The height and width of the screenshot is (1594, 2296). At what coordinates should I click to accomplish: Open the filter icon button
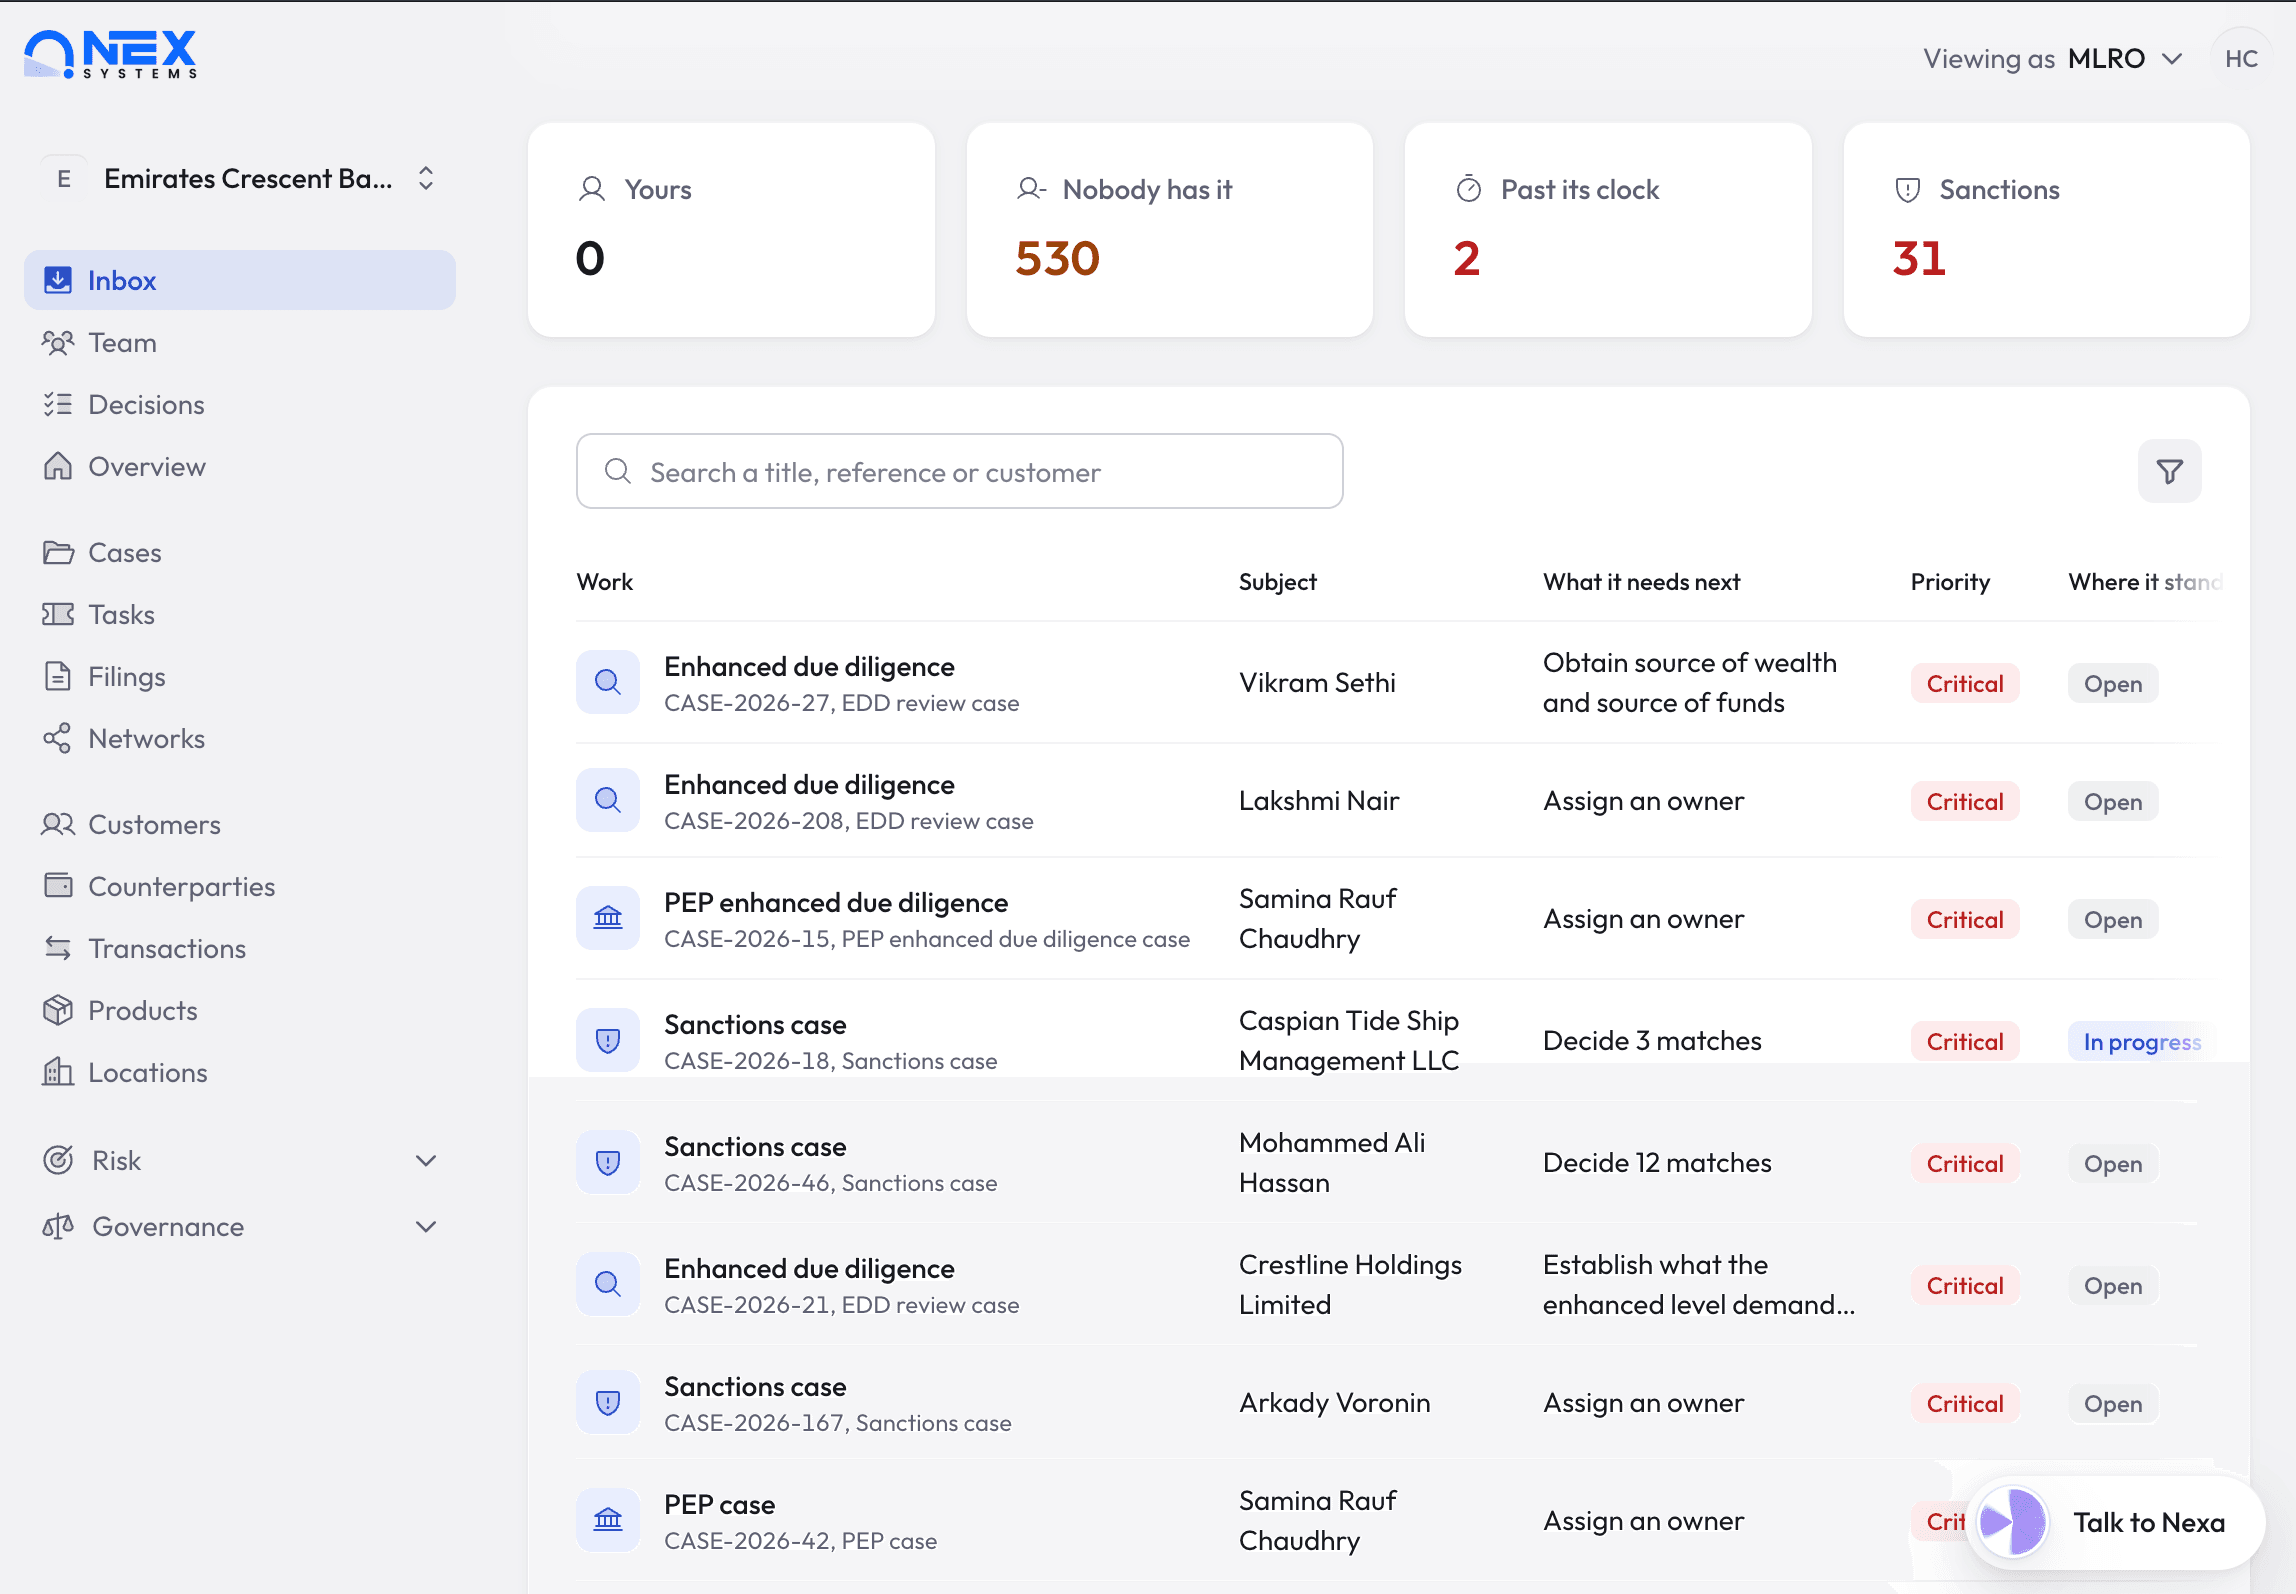pos(2169,471)
